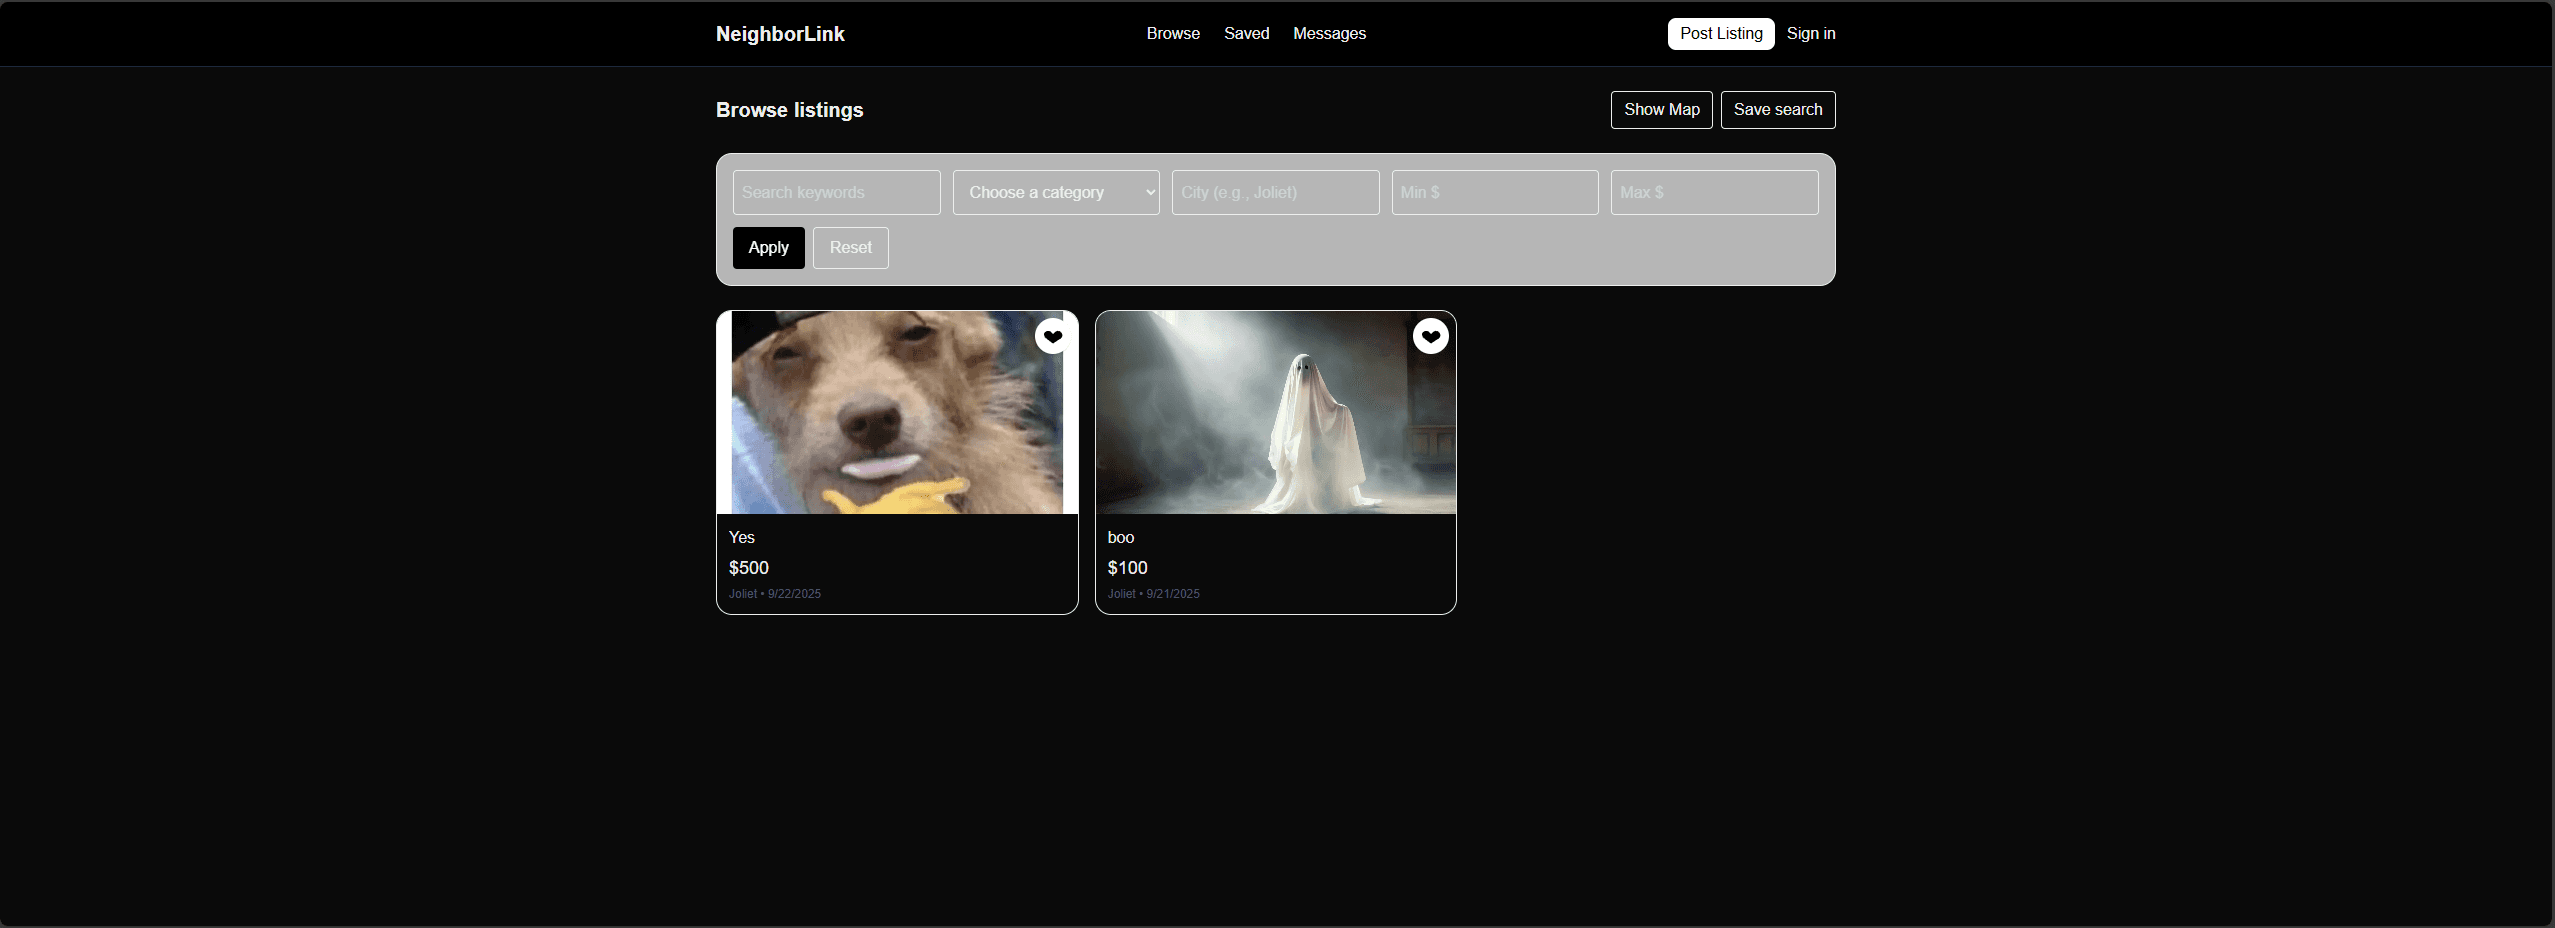The width and height of the screenshot is (2555, 928).
Task: Click the Post Listing button
Action: pos(1720,34)
